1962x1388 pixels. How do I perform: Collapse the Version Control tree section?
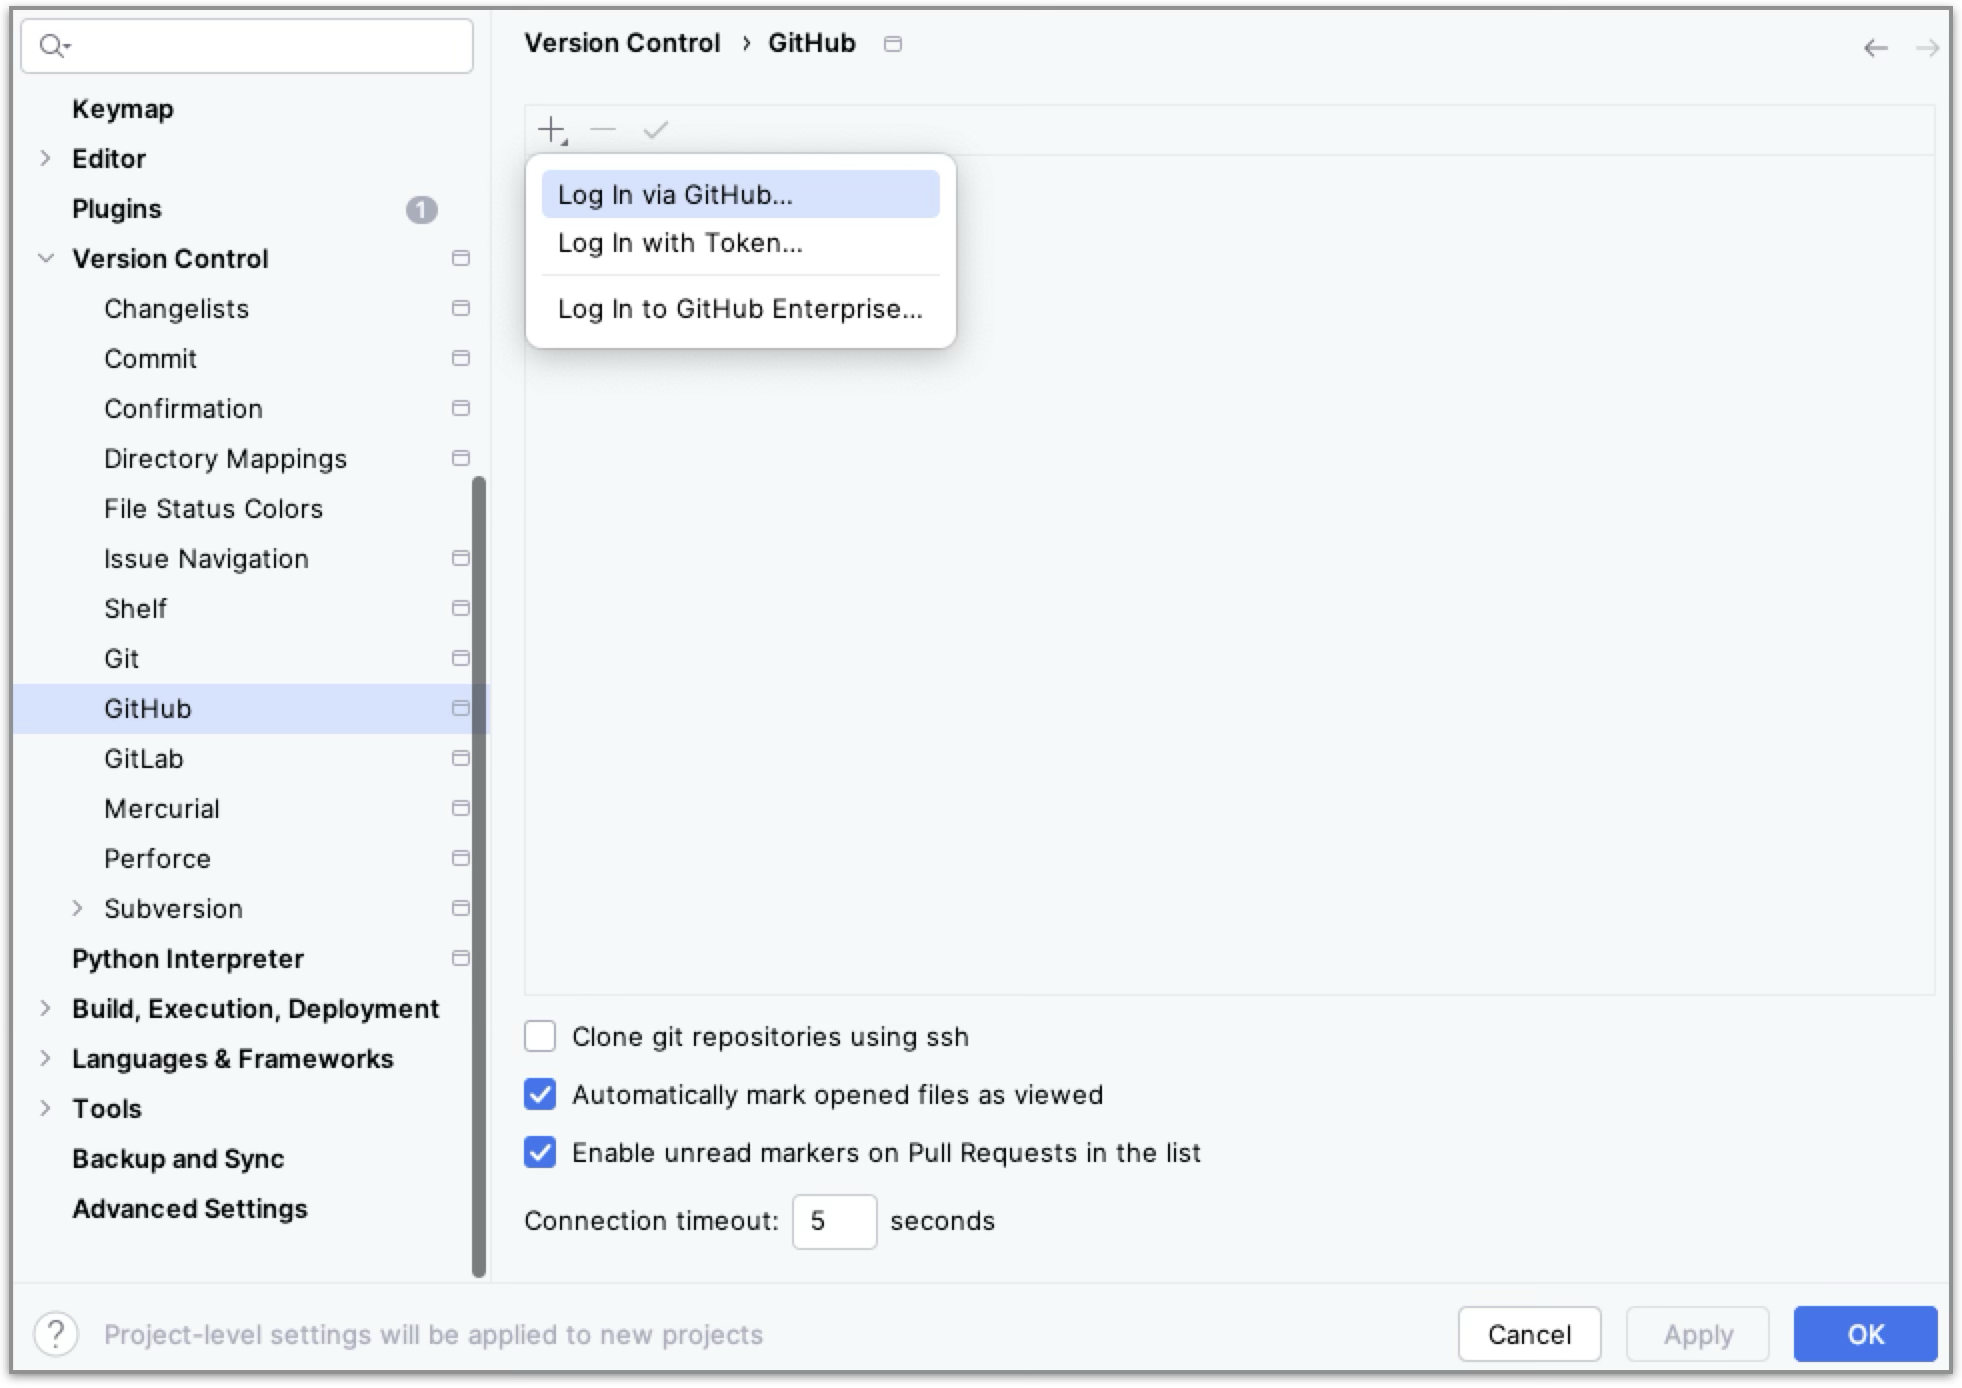[x=45, y=258]
